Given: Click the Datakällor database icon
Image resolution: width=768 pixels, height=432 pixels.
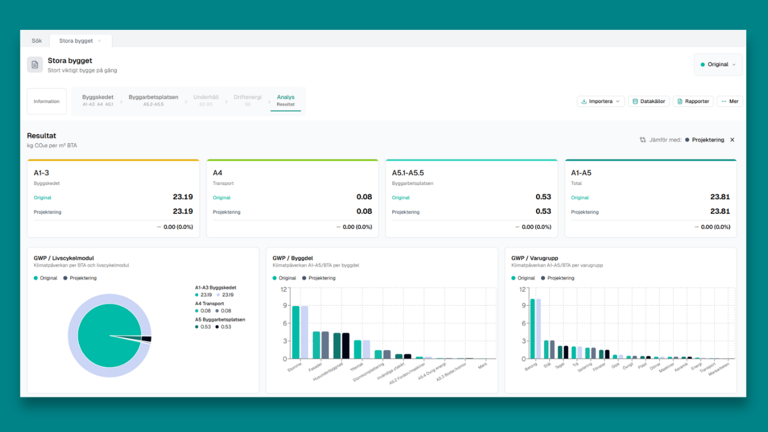Looking at the screenshot, I should (x=635, y=101).
